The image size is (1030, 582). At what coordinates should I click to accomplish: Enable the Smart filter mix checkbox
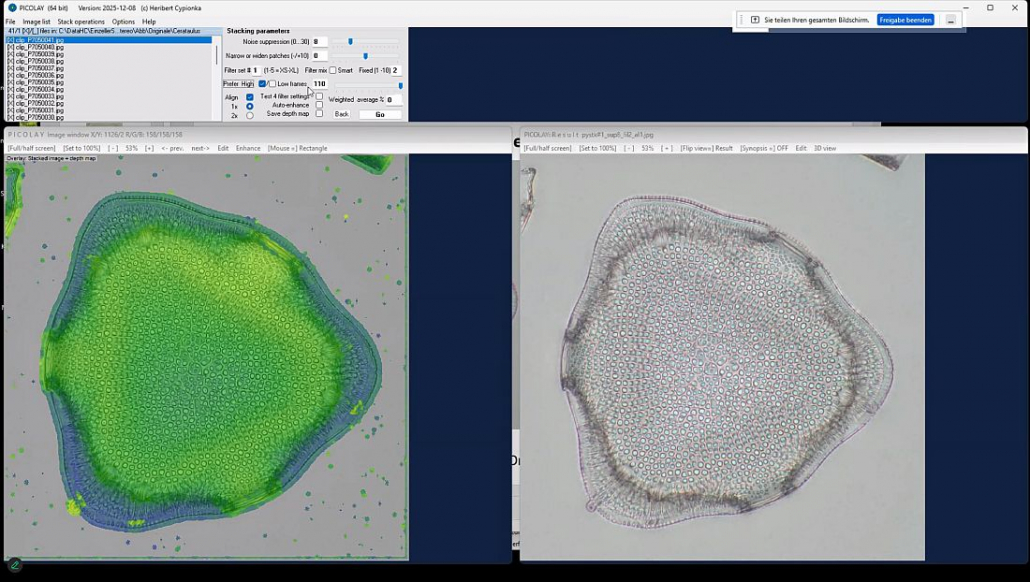coord(333,71)
